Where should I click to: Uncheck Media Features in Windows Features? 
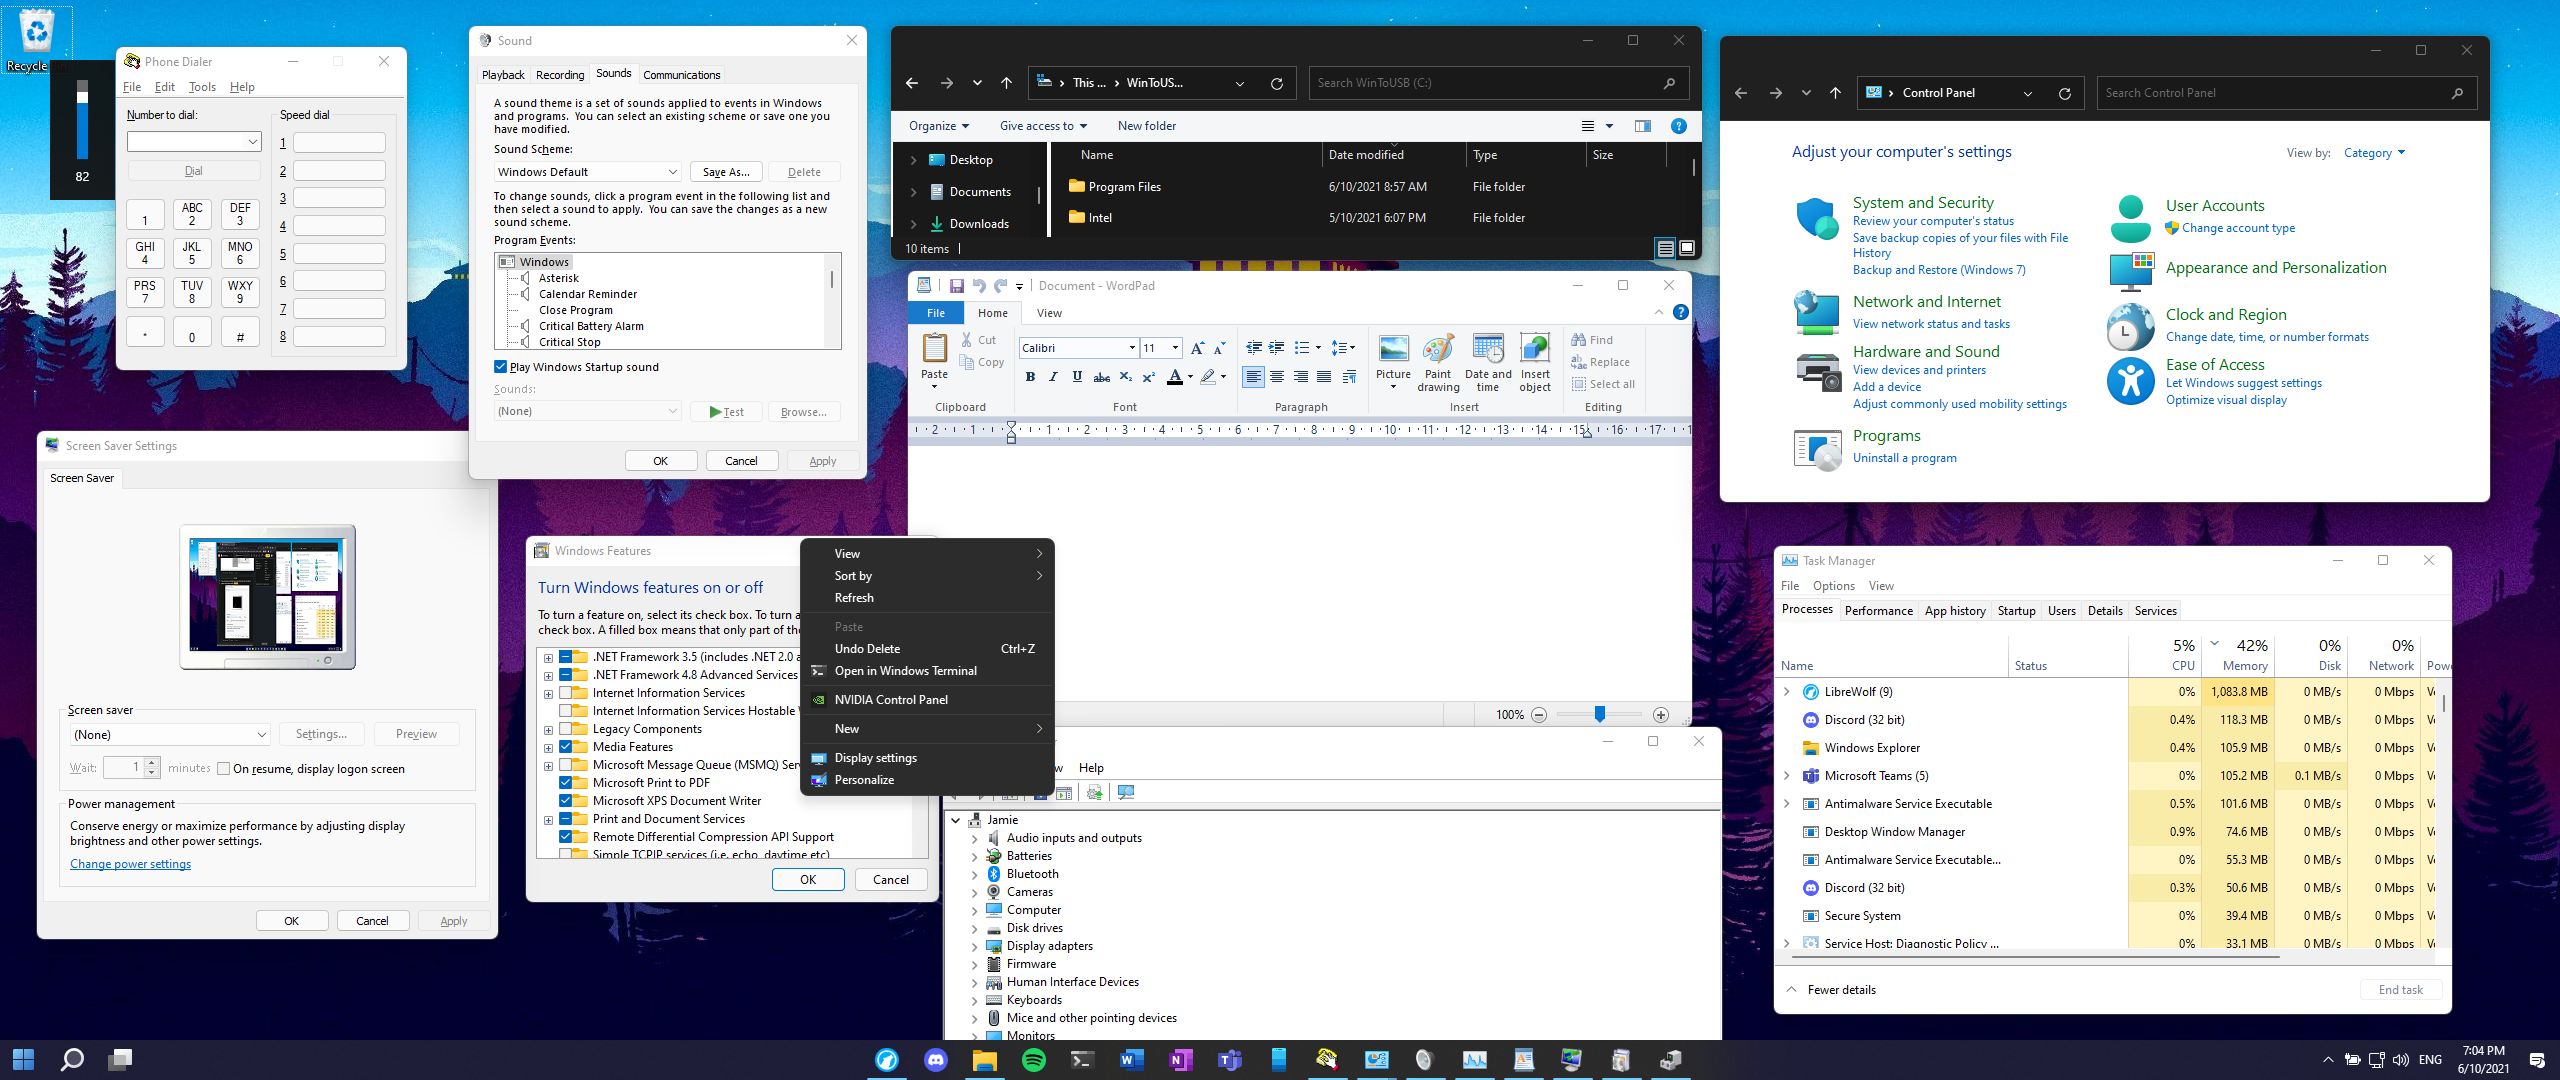click(x=566, y=747)
